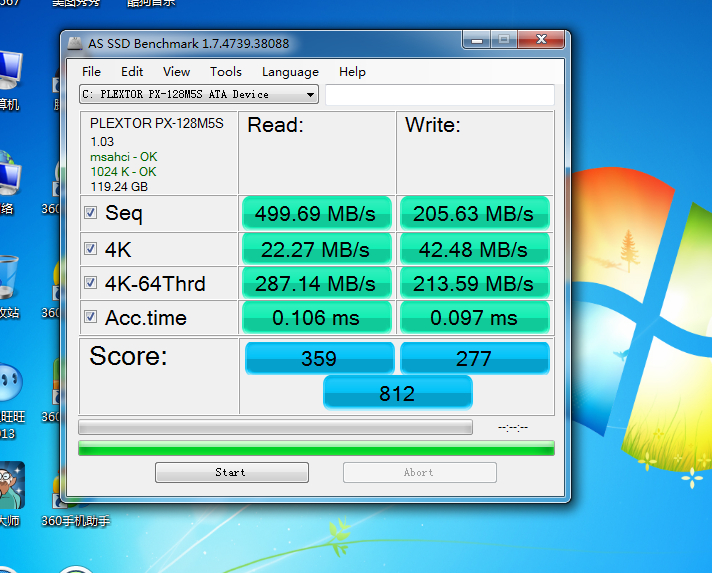The height and width of the screenshot is (573, 712).
Task: Toggle the Seq test checkbox
Action: click(x=90, y=212)
